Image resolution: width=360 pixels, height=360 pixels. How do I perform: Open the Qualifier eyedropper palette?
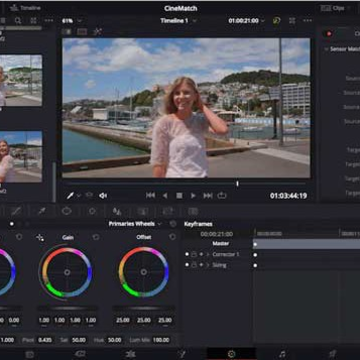click(42, 211)
